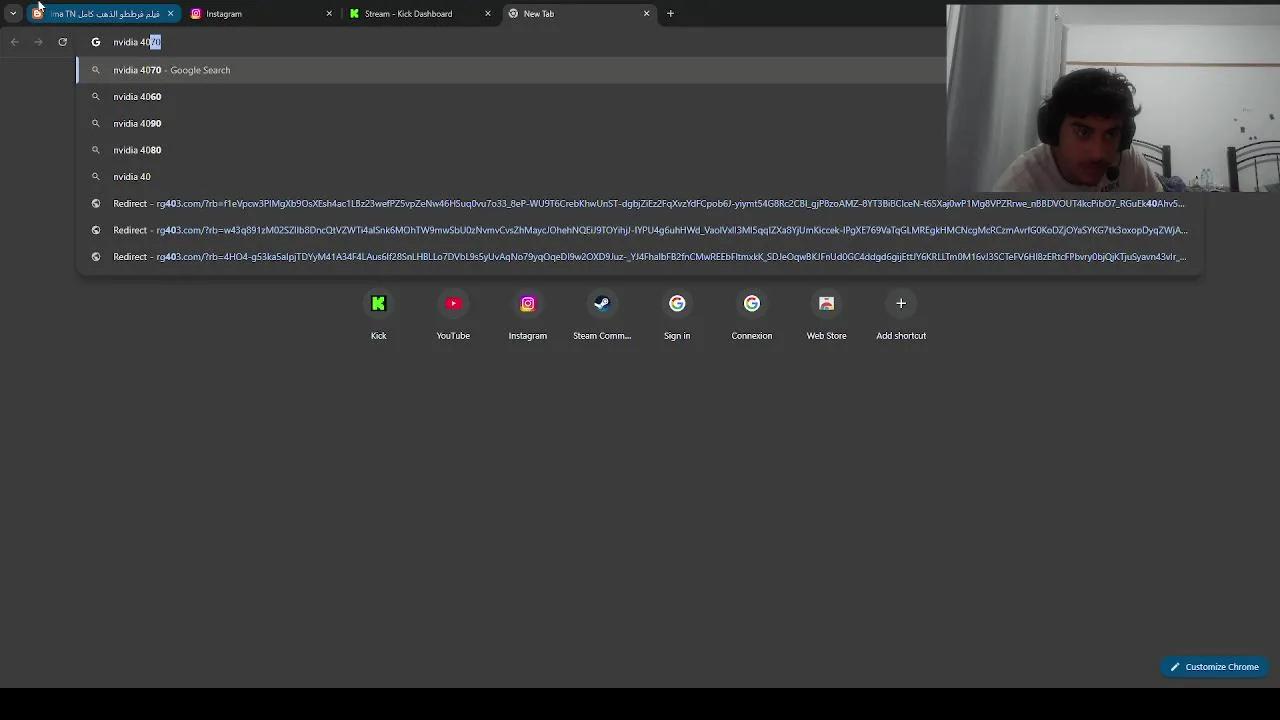Viewport: 1280px width, 720px height.
Task: Switch to Stream - Kick Dashboard tab
Action: pyautogui.click(x=420, y=14)
